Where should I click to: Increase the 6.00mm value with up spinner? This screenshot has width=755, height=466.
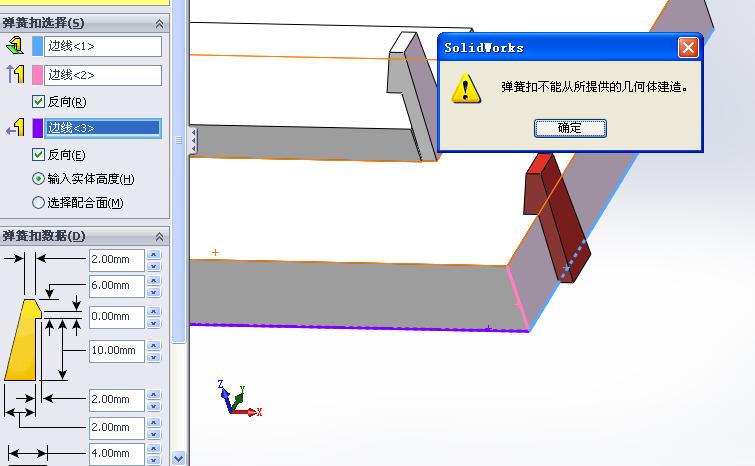coord(154,280)
